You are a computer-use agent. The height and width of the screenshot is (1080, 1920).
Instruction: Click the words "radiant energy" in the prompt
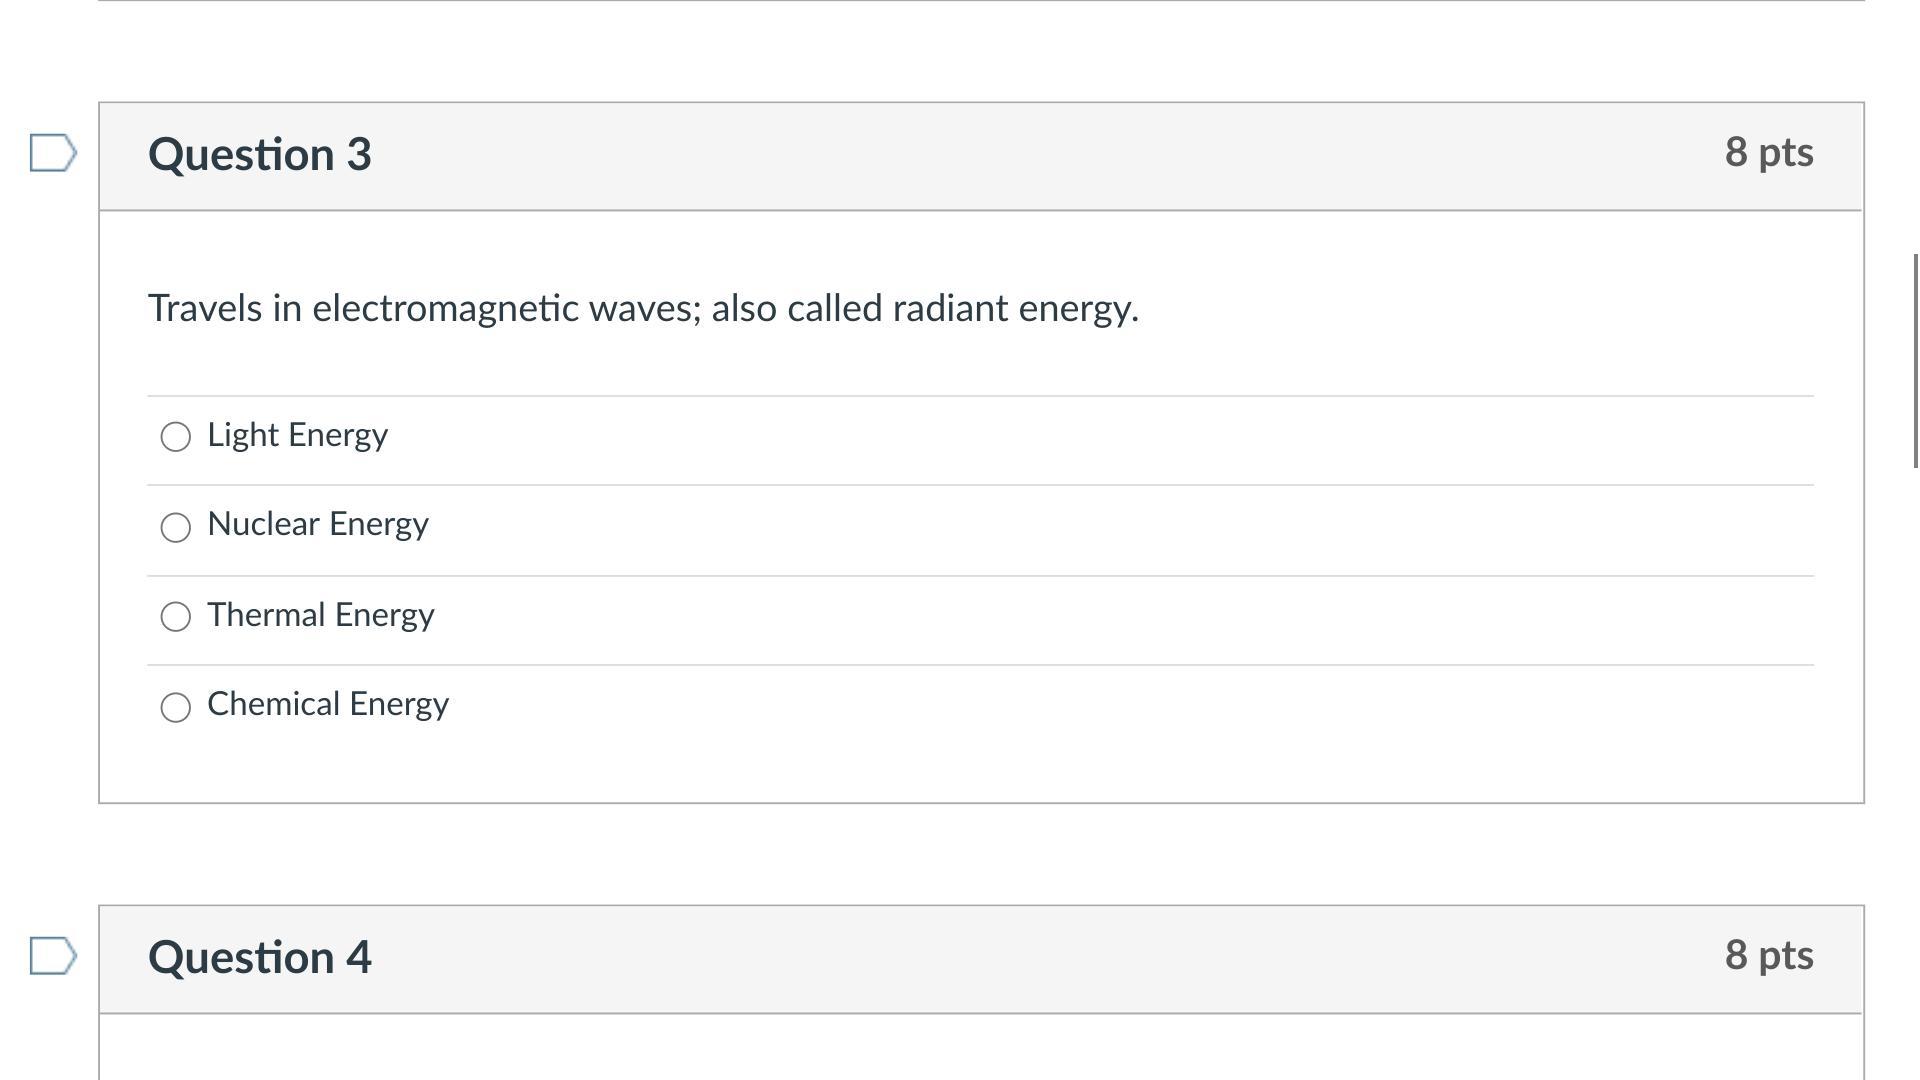1015,308
